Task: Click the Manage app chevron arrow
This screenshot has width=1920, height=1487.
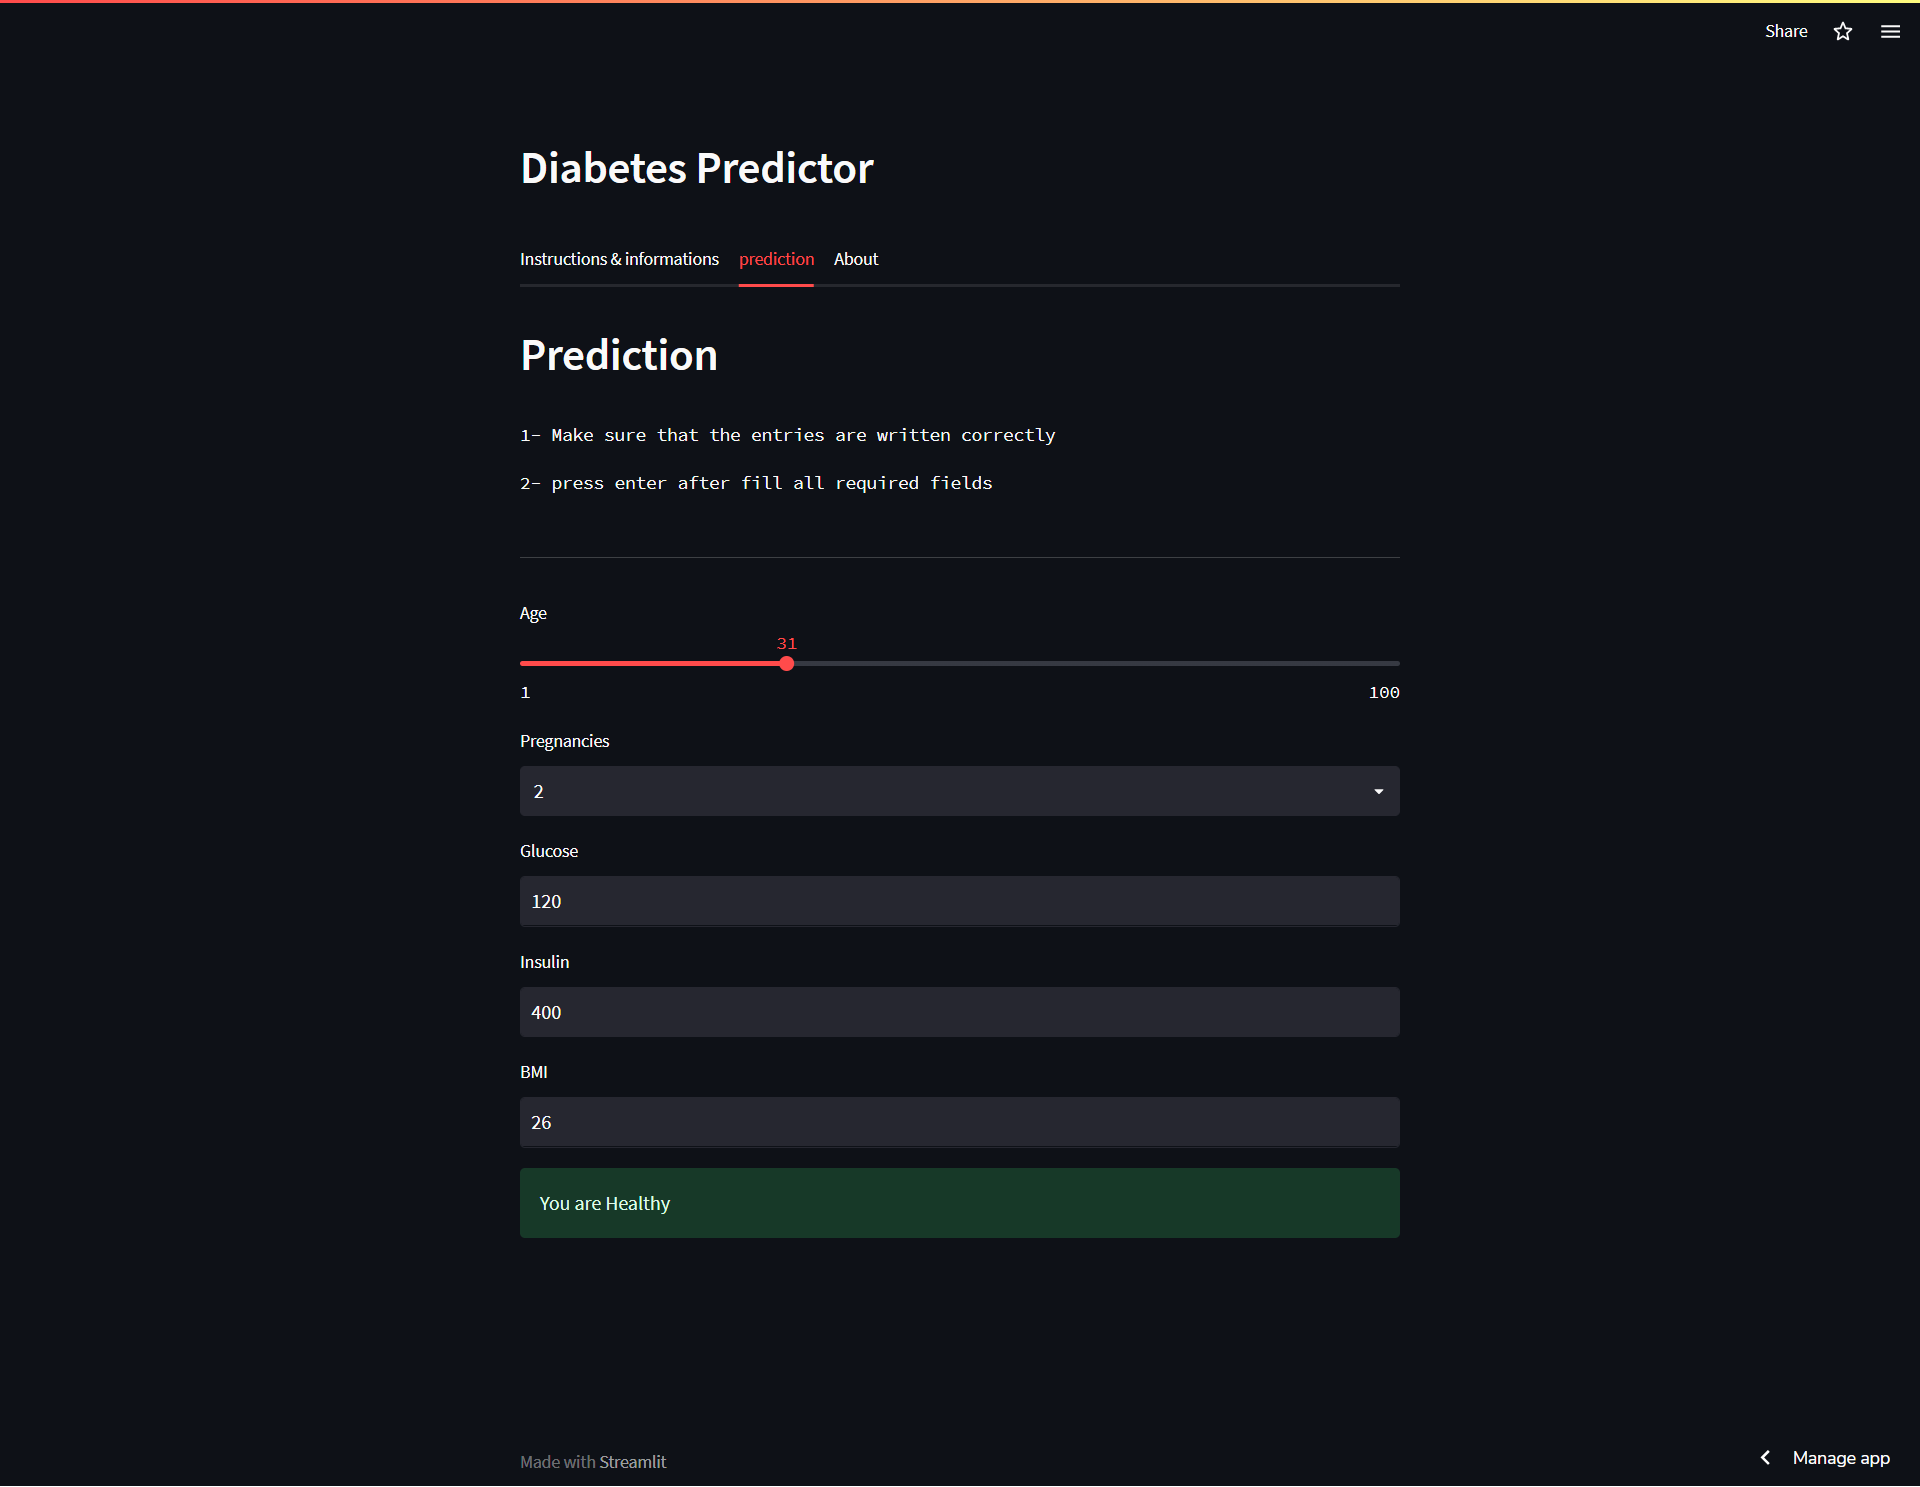Action: (x=1766, y=1458)
